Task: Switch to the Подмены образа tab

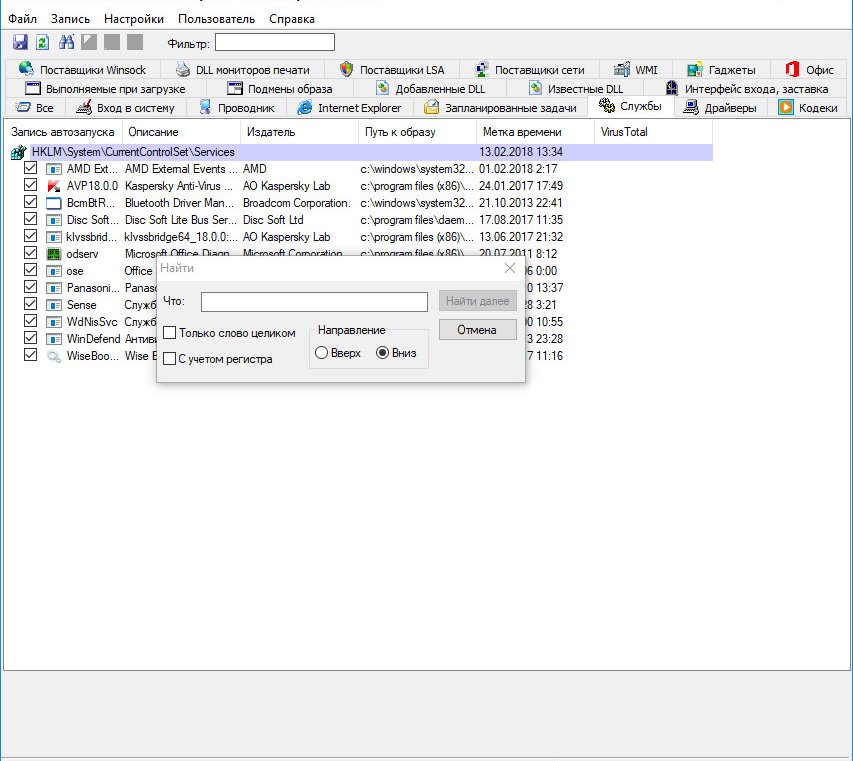Action: [280, 89]
